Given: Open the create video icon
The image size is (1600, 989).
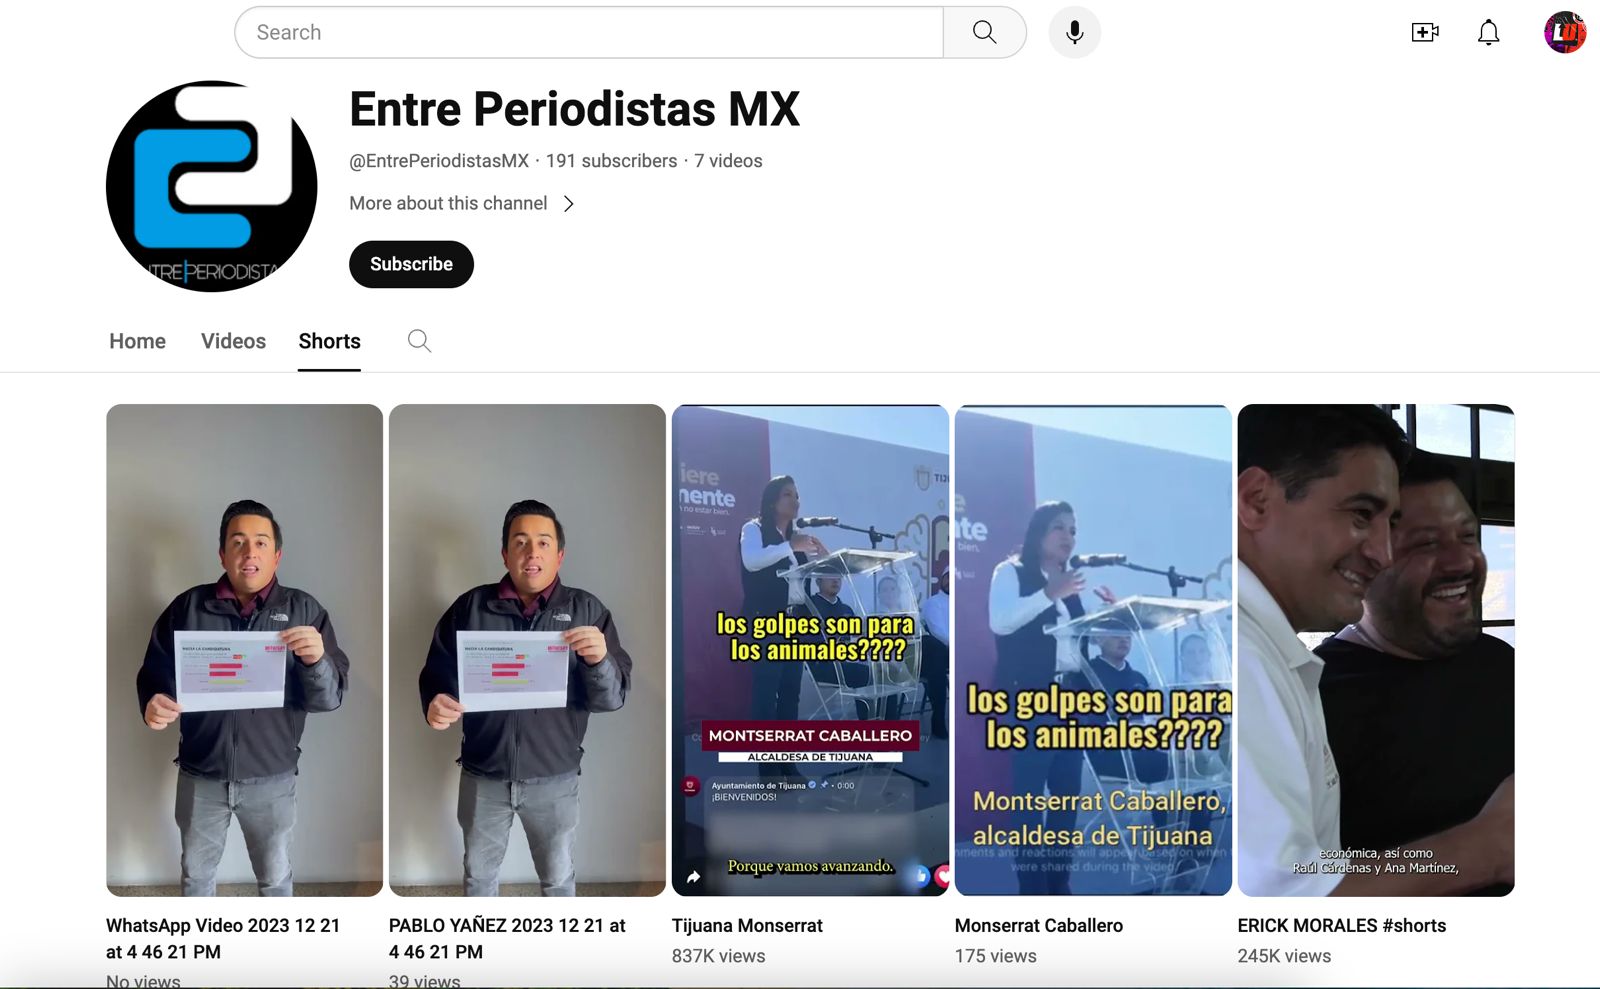Looking at the screenshot, I should coord(1424,32).
